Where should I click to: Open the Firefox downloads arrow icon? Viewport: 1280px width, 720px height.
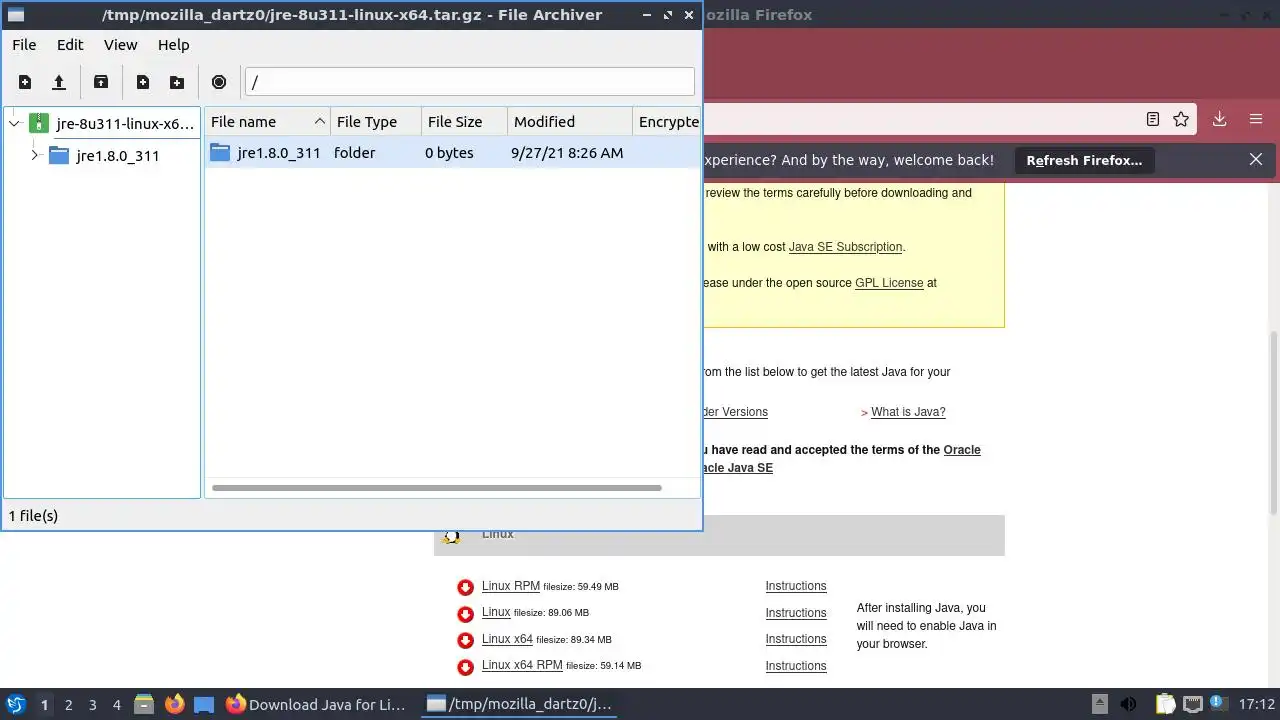pos(1219,119)
